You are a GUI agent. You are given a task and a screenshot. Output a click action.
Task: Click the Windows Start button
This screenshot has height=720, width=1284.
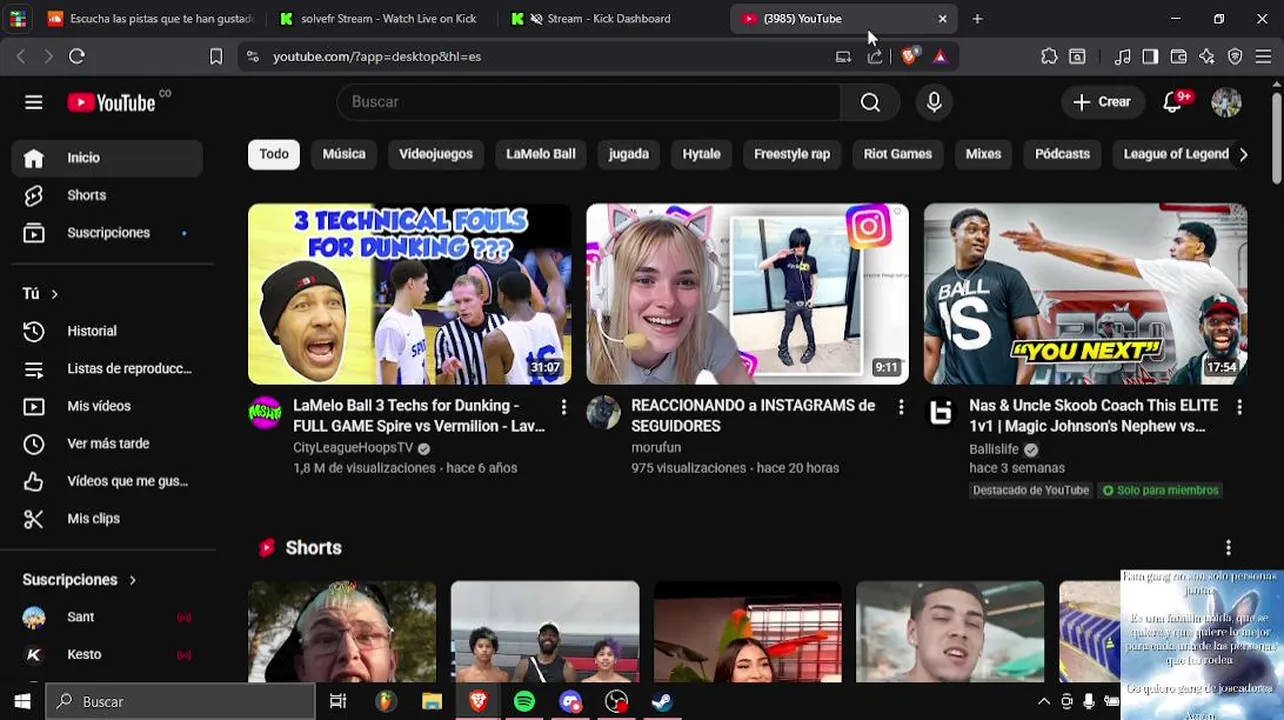[x=22, y=702]
